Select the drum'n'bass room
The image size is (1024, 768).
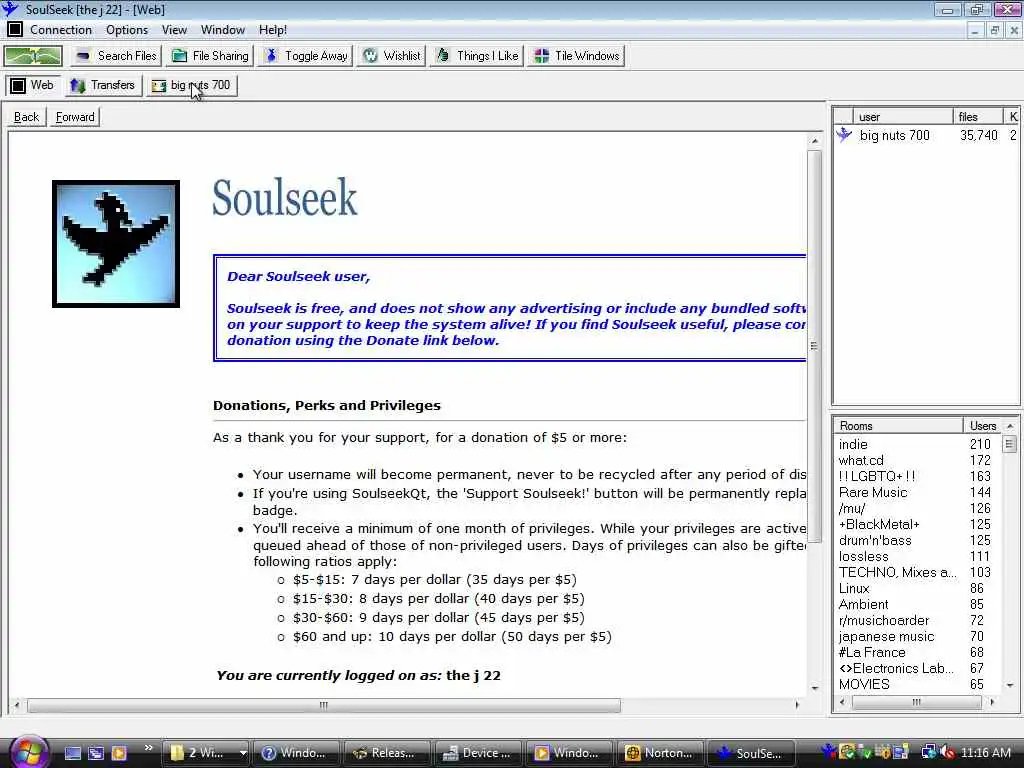pyautogui.click(x=918, y=540)
